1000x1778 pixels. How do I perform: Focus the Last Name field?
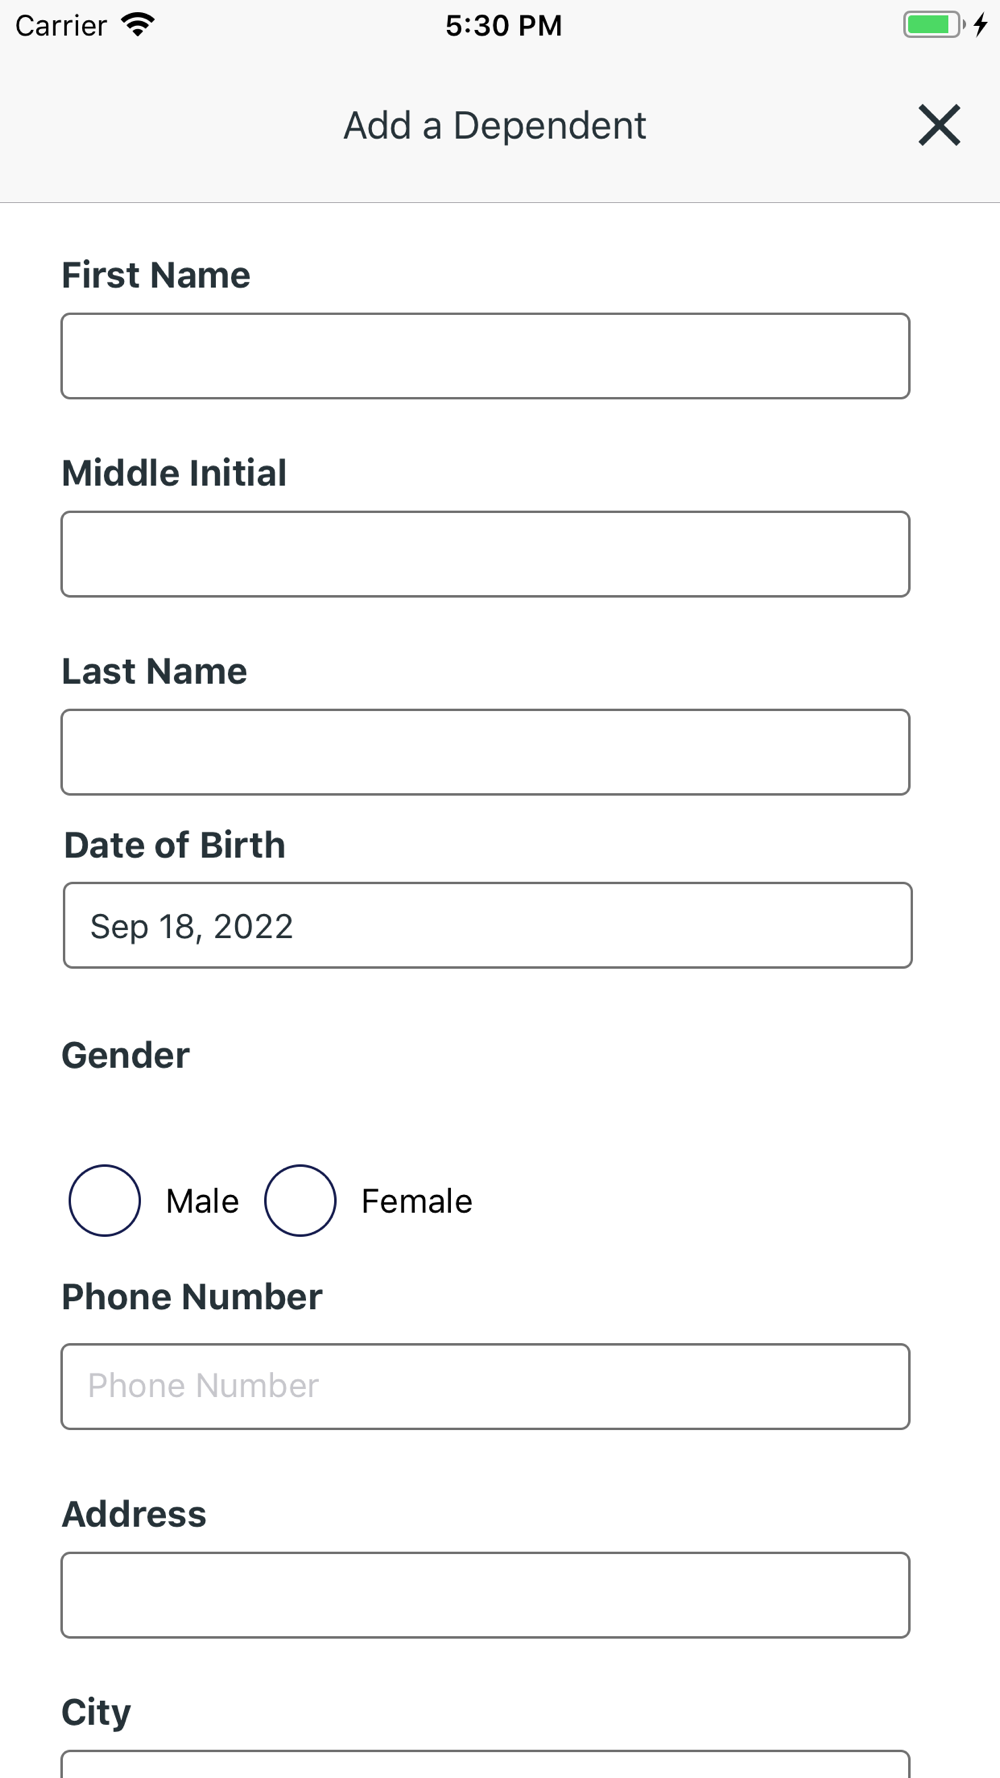click(485, 752)
